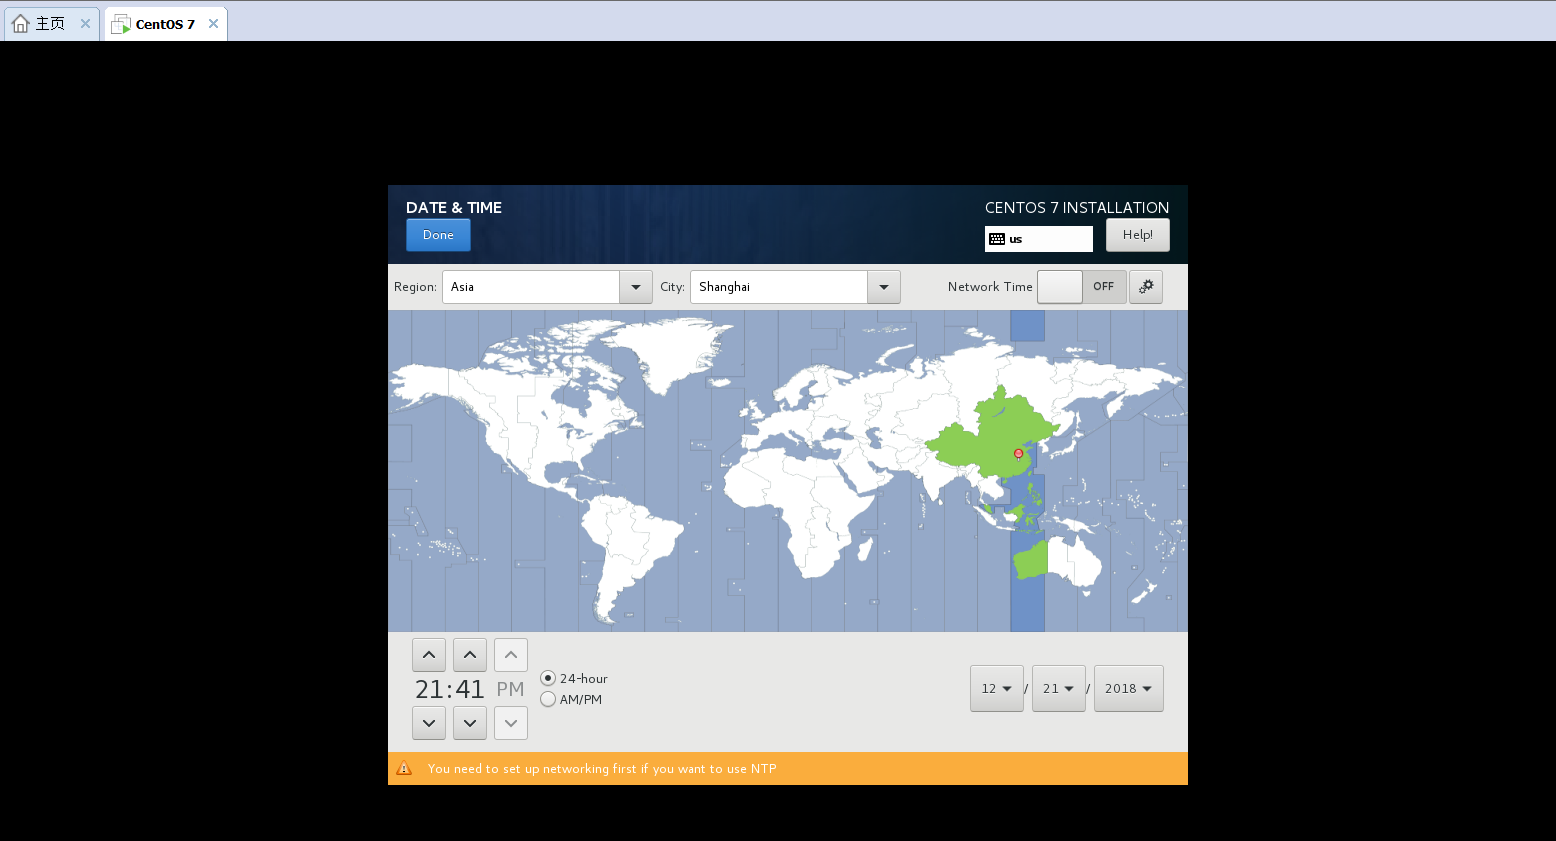Increase hours with the up arrow

pos(429,655)
